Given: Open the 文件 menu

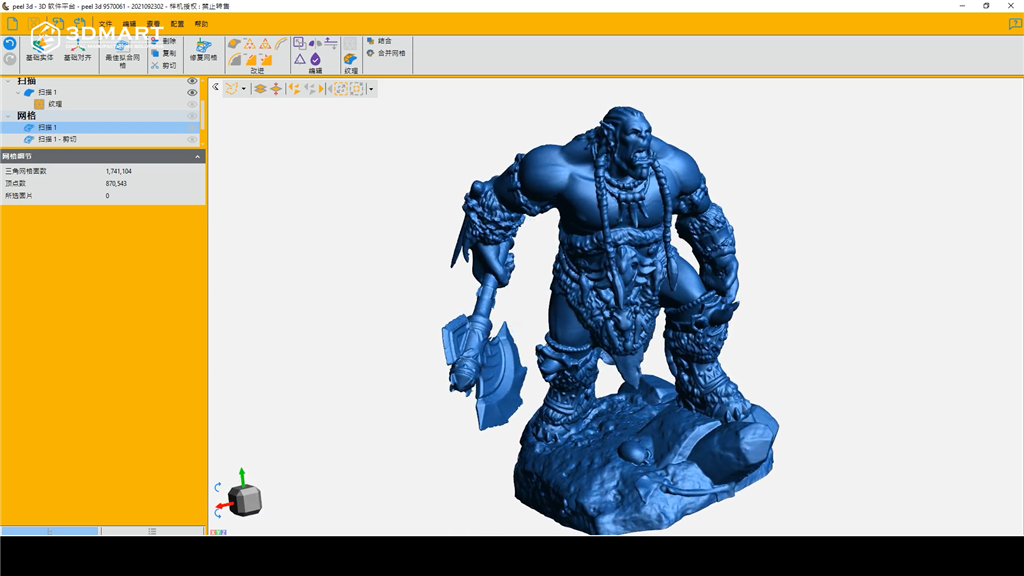Looking at the screenshot, I should [105, 23].
